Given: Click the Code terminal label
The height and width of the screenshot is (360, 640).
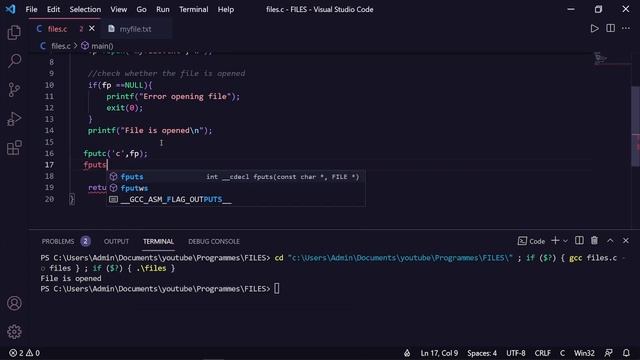Looking at the screenshot, I should click(531, 241).
